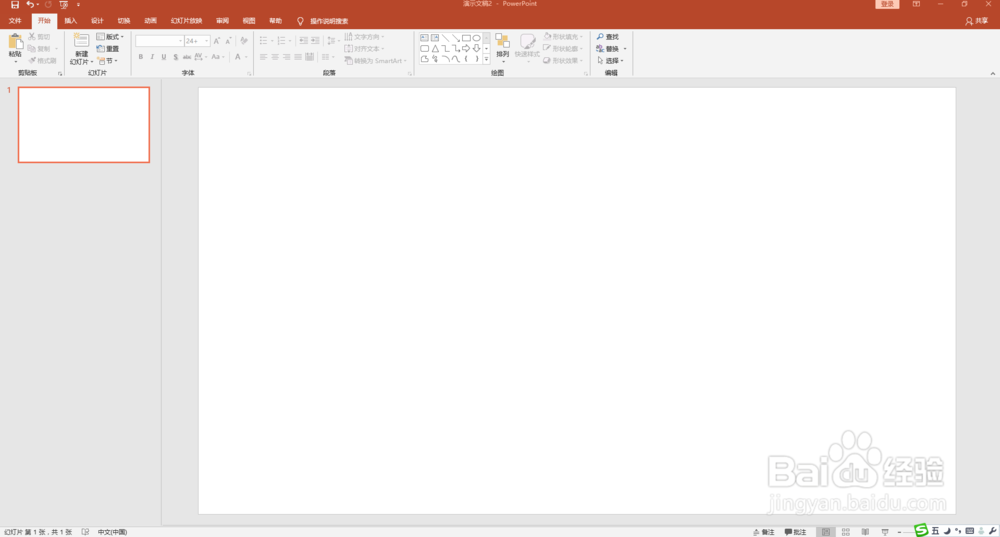
Task: Click the 排列 (Arrange) button
Action: 503,46
